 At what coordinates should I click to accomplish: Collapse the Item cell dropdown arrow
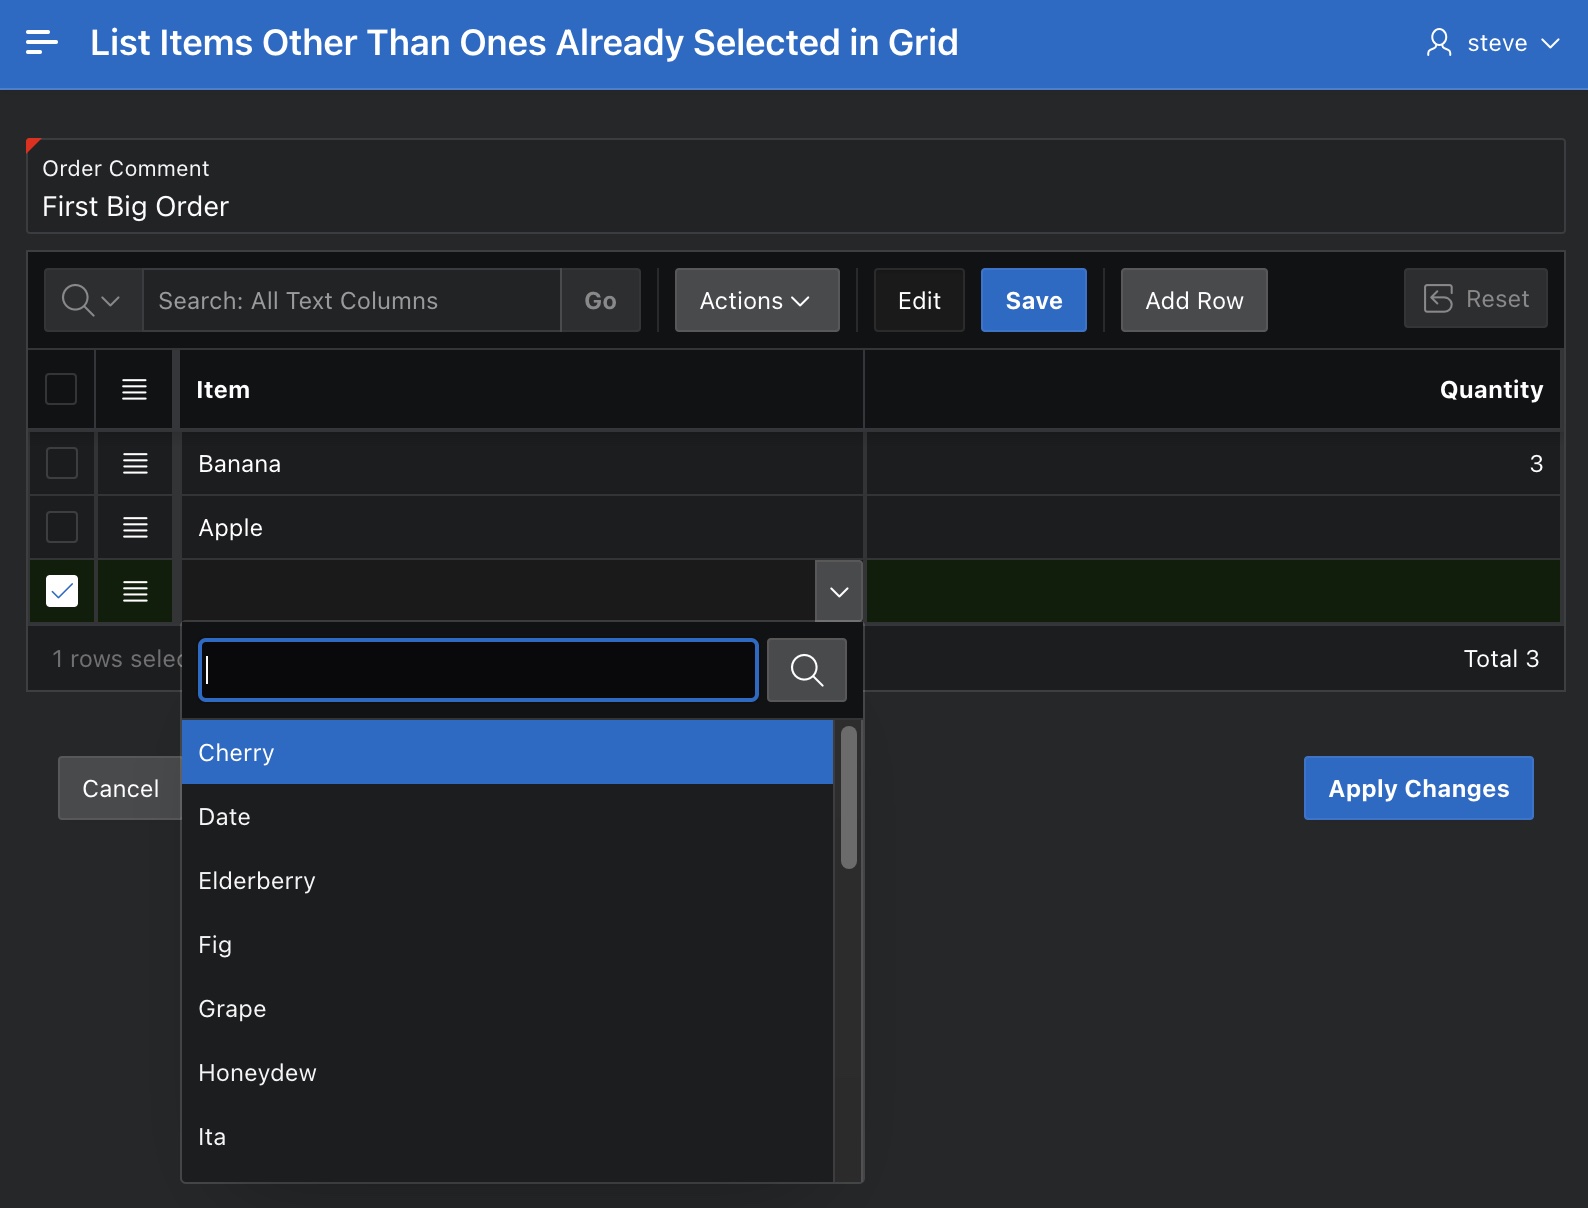click(839, 592)
